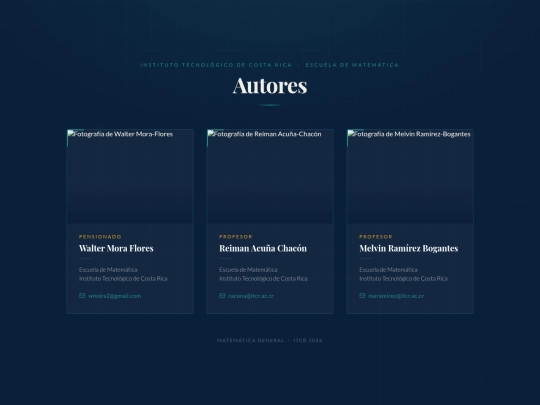Screen dimensions: 540x405
Task: Click Instituto Tecnológico line in Reiman's card
Action: coord(263,279)
